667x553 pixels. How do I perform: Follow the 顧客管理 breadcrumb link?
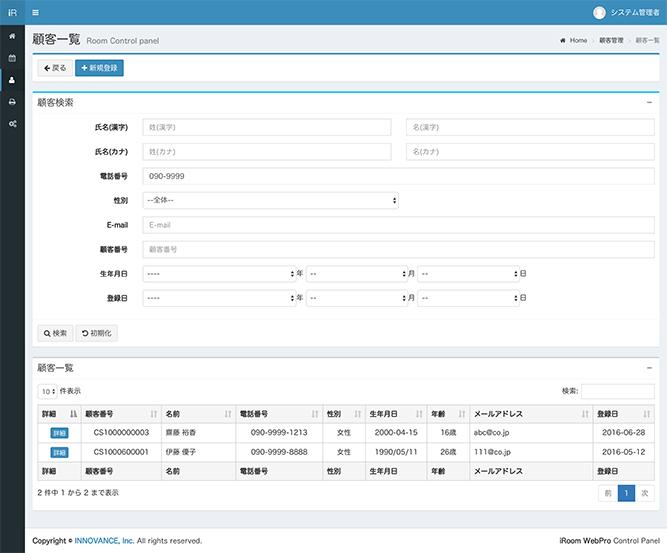[611, 40]
